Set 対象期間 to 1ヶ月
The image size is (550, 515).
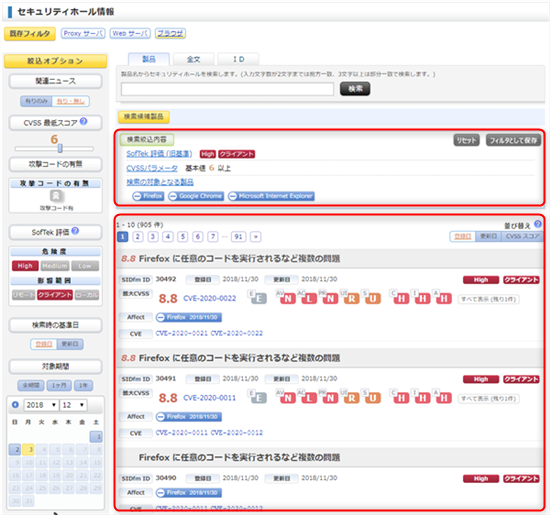59,385
